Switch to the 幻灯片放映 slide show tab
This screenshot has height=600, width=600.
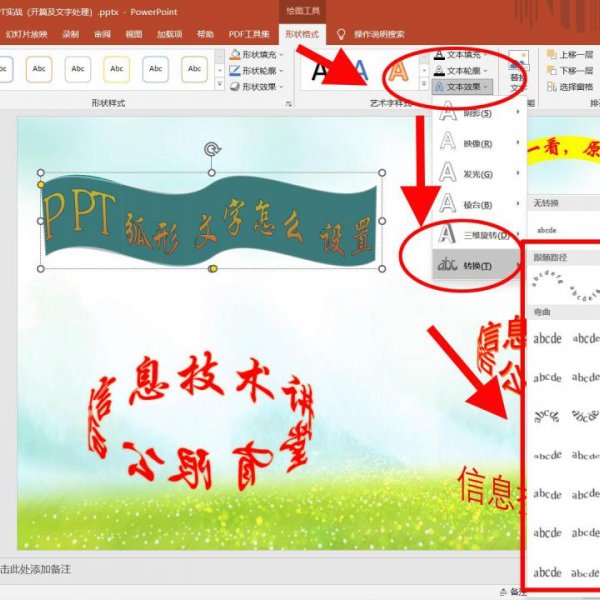pos(27,34)
